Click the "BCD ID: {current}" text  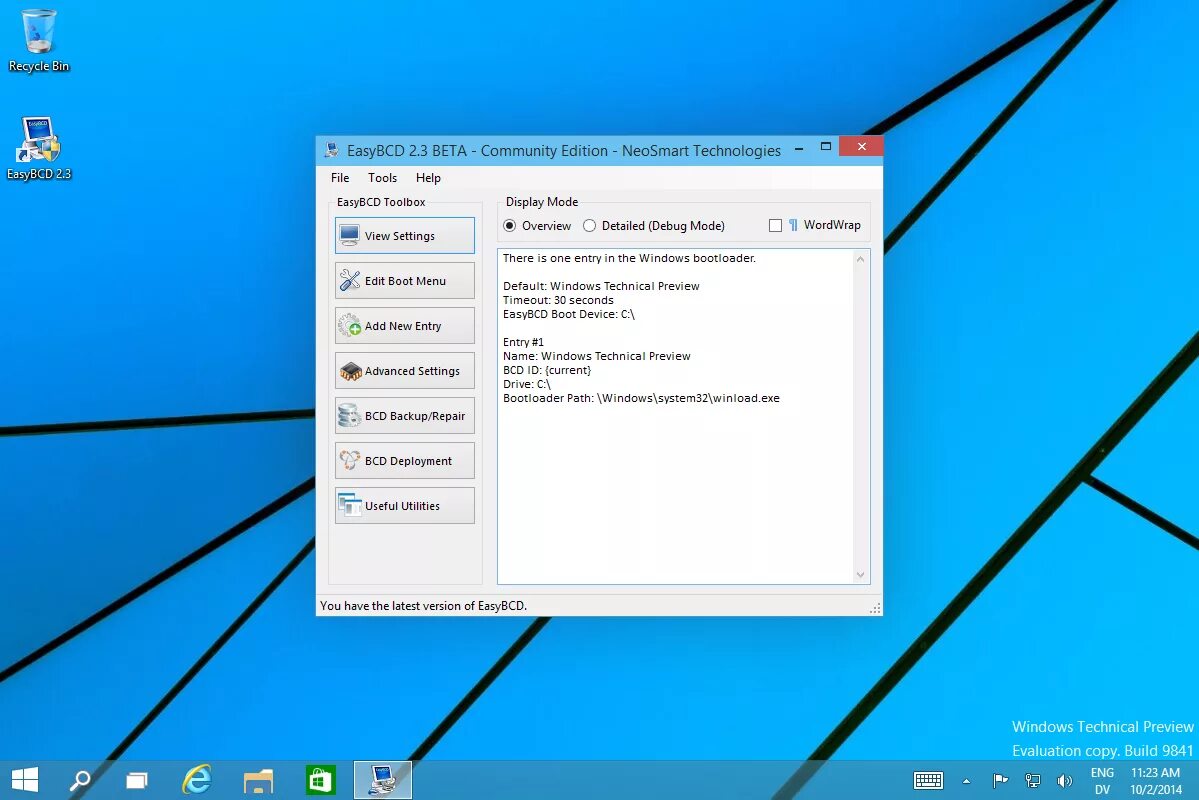[547, 370]
